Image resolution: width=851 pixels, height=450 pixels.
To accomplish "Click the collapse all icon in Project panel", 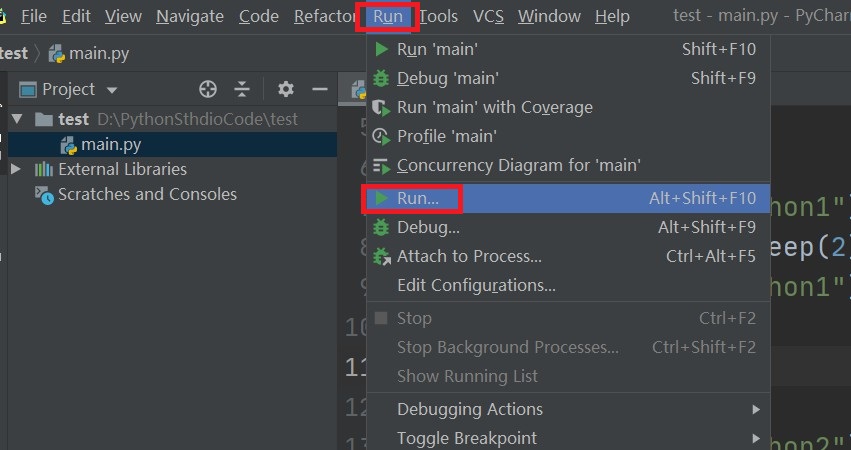I will click(x=242, y=89).
